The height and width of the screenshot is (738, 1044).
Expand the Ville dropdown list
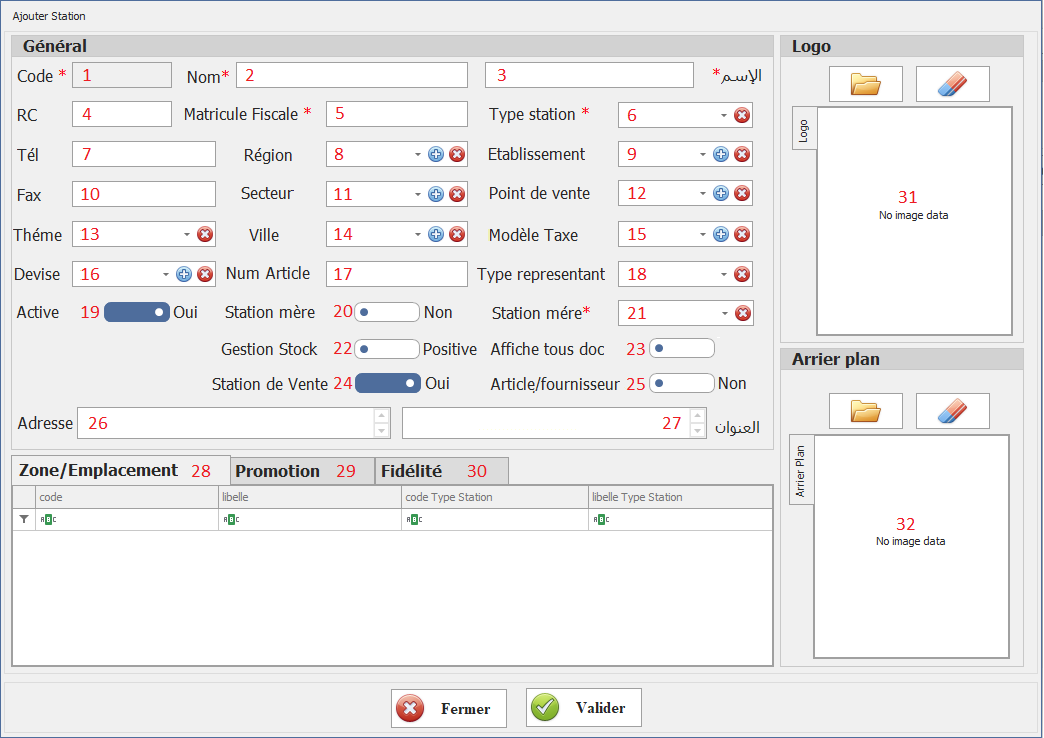click(x=418, y=235)
